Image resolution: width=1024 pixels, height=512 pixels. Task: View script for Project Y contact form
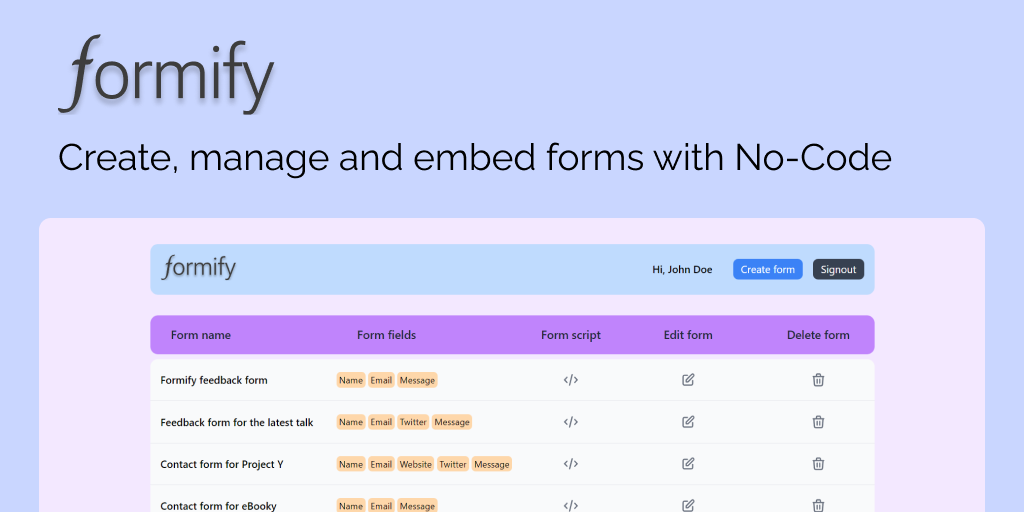tap(571, 464)
